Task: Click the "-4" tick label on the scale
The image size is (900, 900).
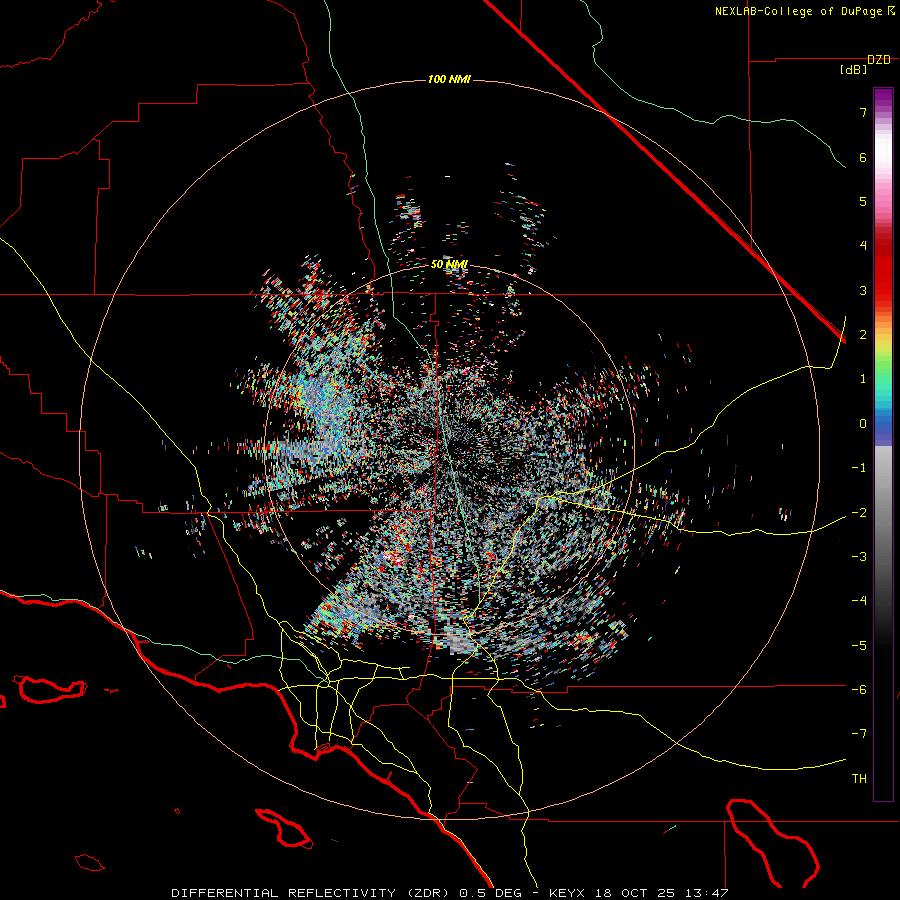Action: coord(859,601)
